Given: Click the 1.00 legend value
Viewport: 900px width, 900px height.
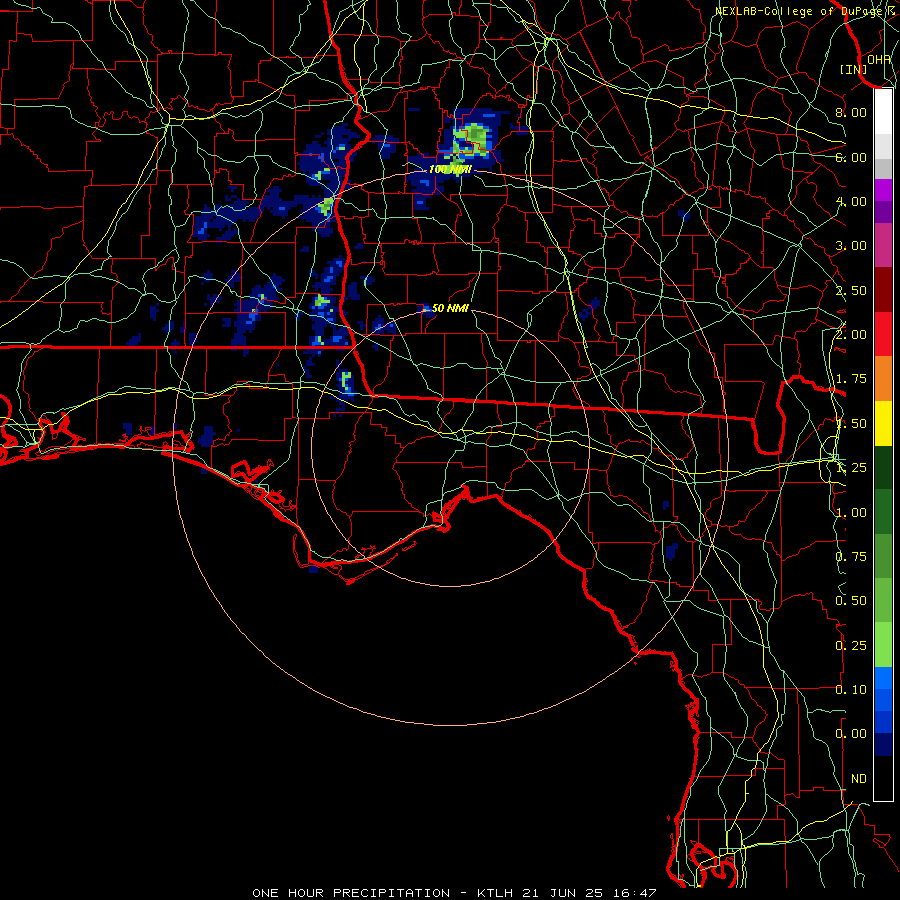Looking at the screenshot, I should 851,513.
